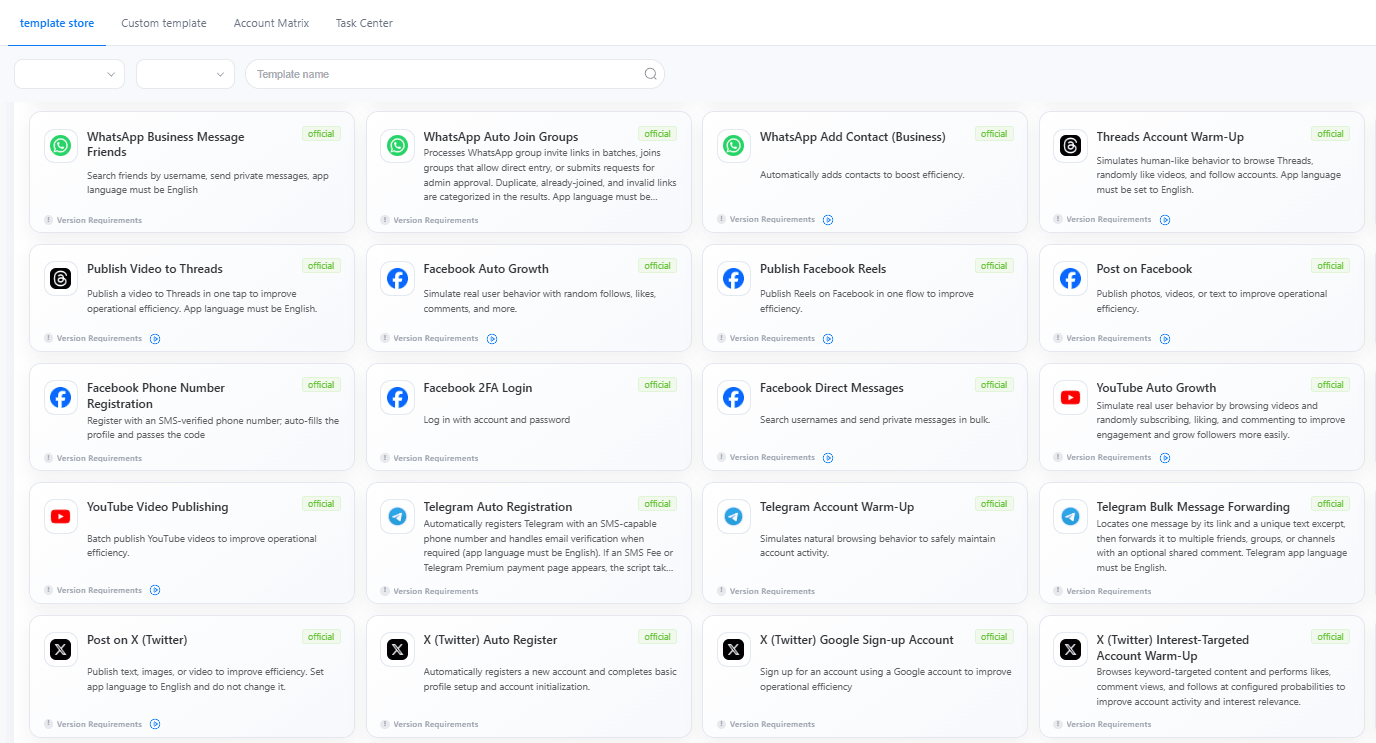Image resolution: width=1376 pixels, height=743 pixels.
Task: Click the official badge on YouTube Video Publishing card
Action: coord(321,504)
